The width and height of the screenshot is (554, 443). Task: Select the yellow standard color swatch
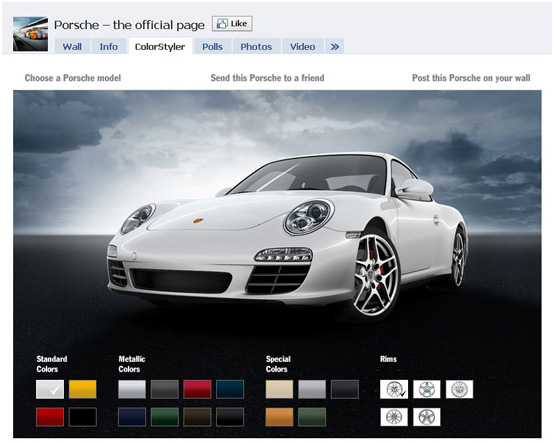(x=83, y=389)
